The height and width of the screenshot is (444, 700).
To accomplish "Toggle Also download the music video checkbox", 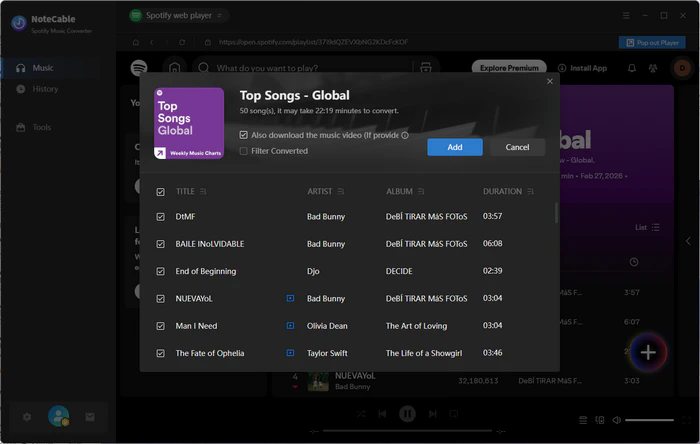I will click(x=243, y=135).
